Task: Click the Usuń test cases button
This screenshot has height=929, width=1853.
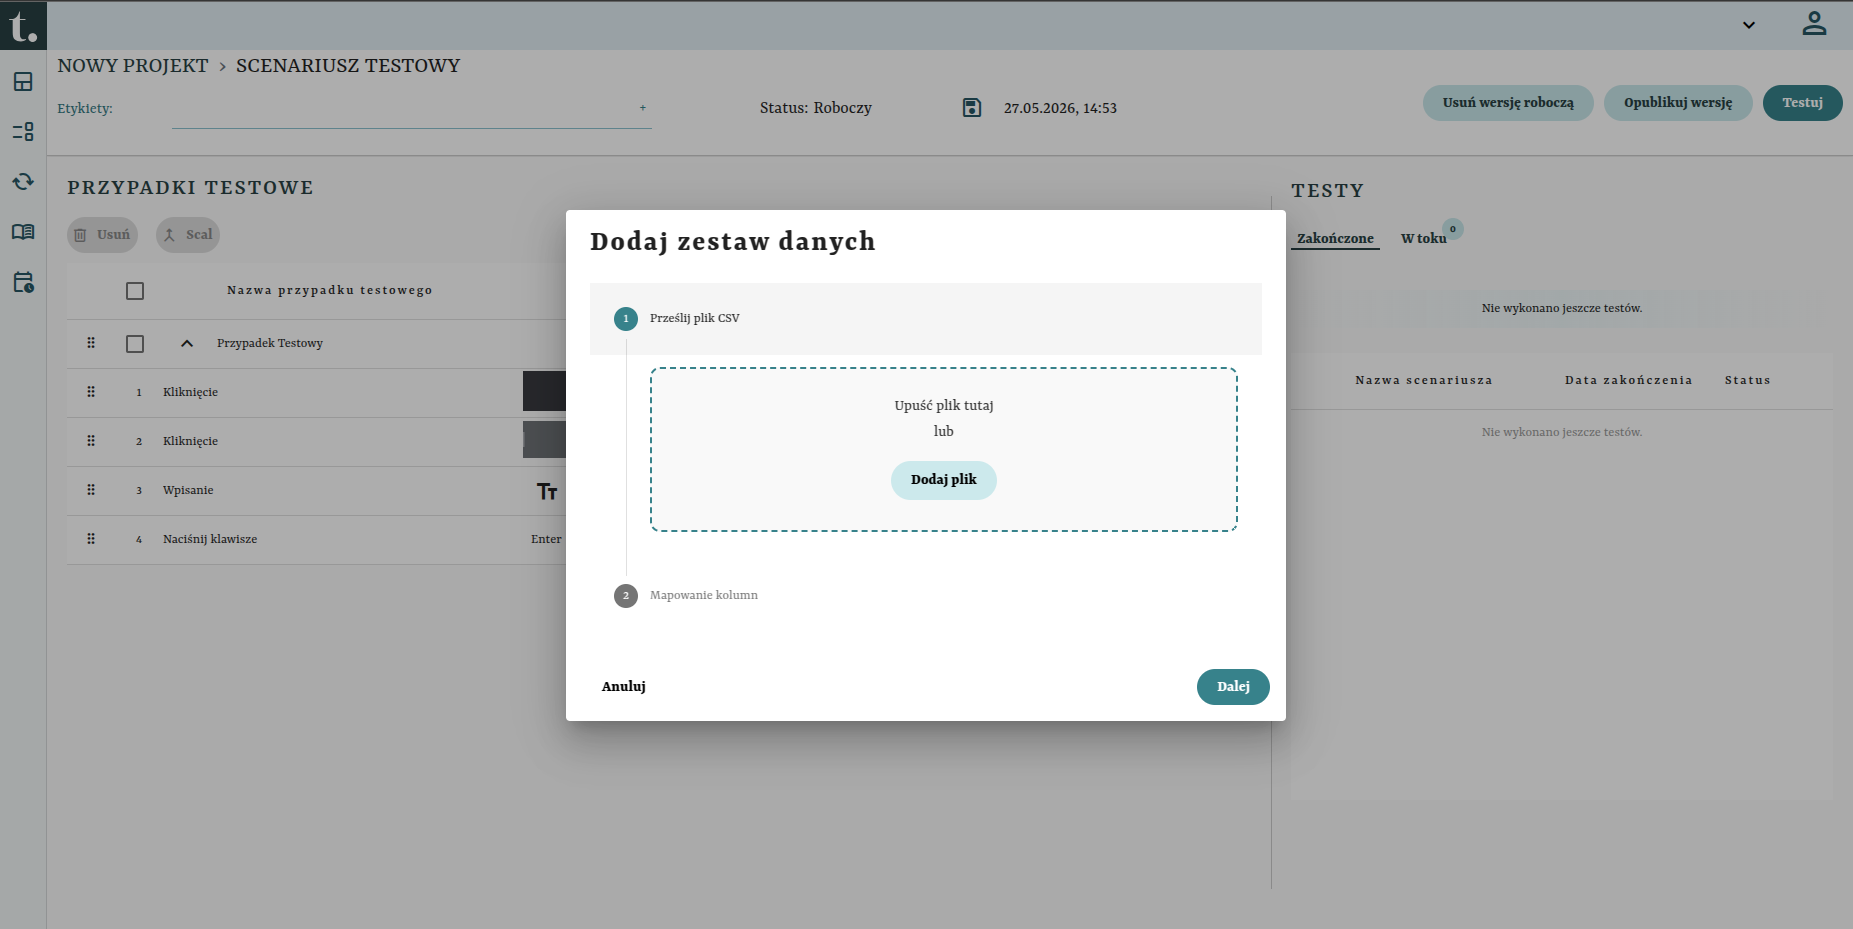Action: click(x=103, y=235)
